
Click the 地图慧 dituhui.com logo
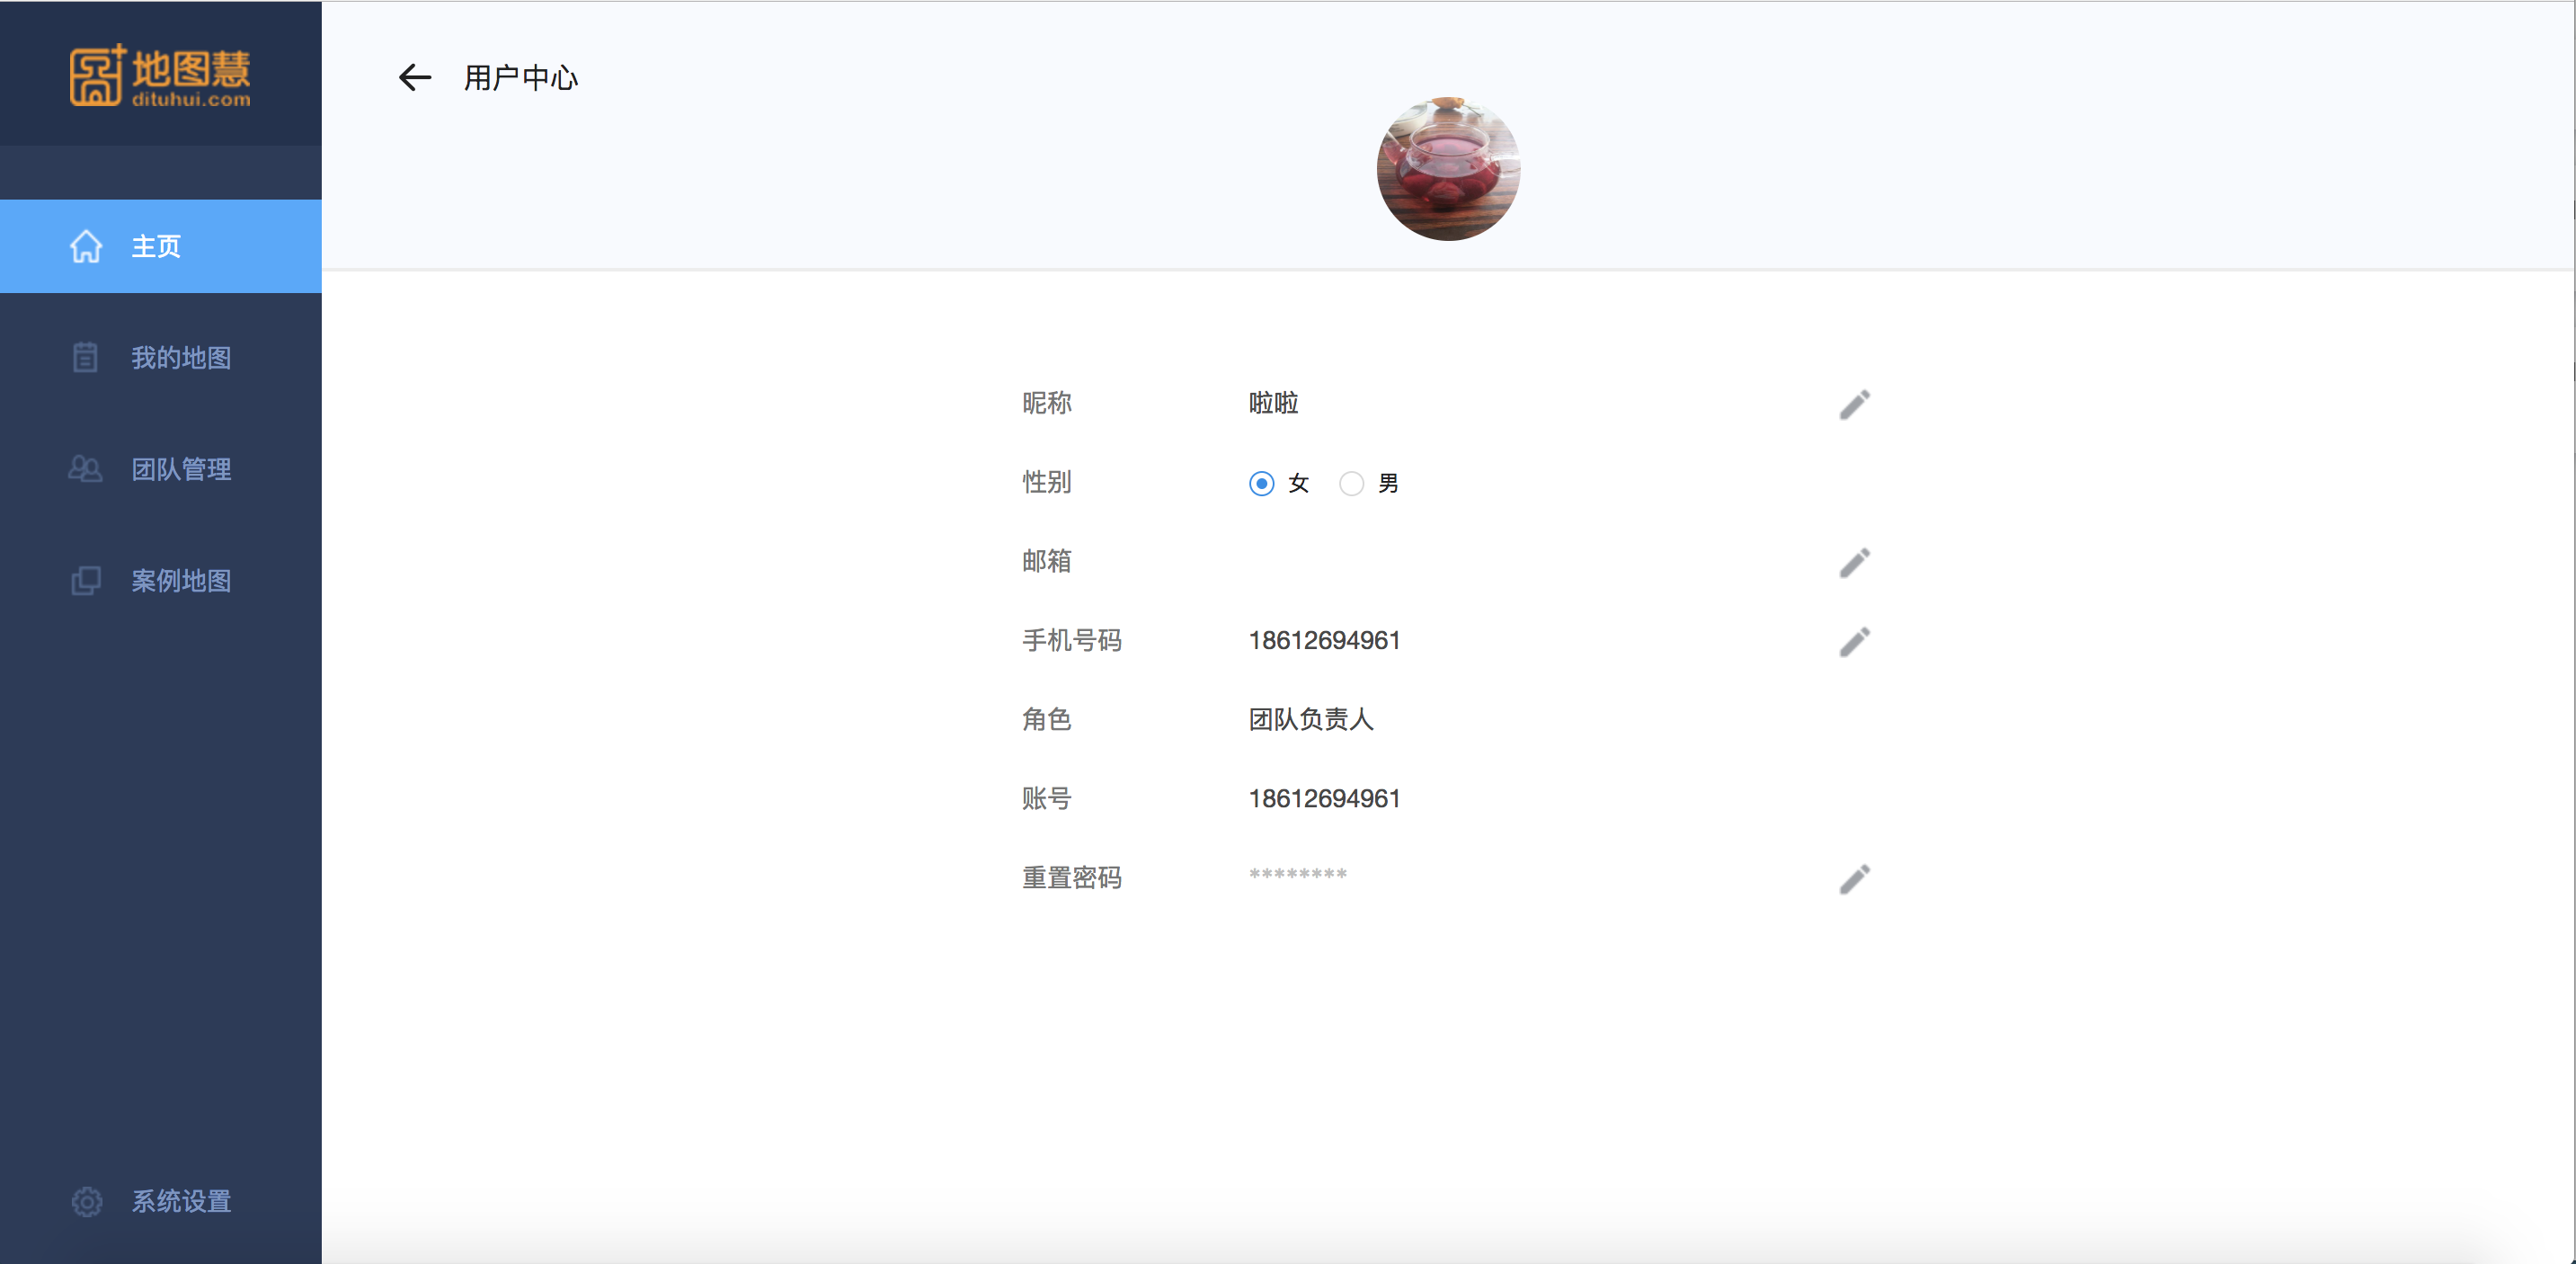tap(160, 75)
